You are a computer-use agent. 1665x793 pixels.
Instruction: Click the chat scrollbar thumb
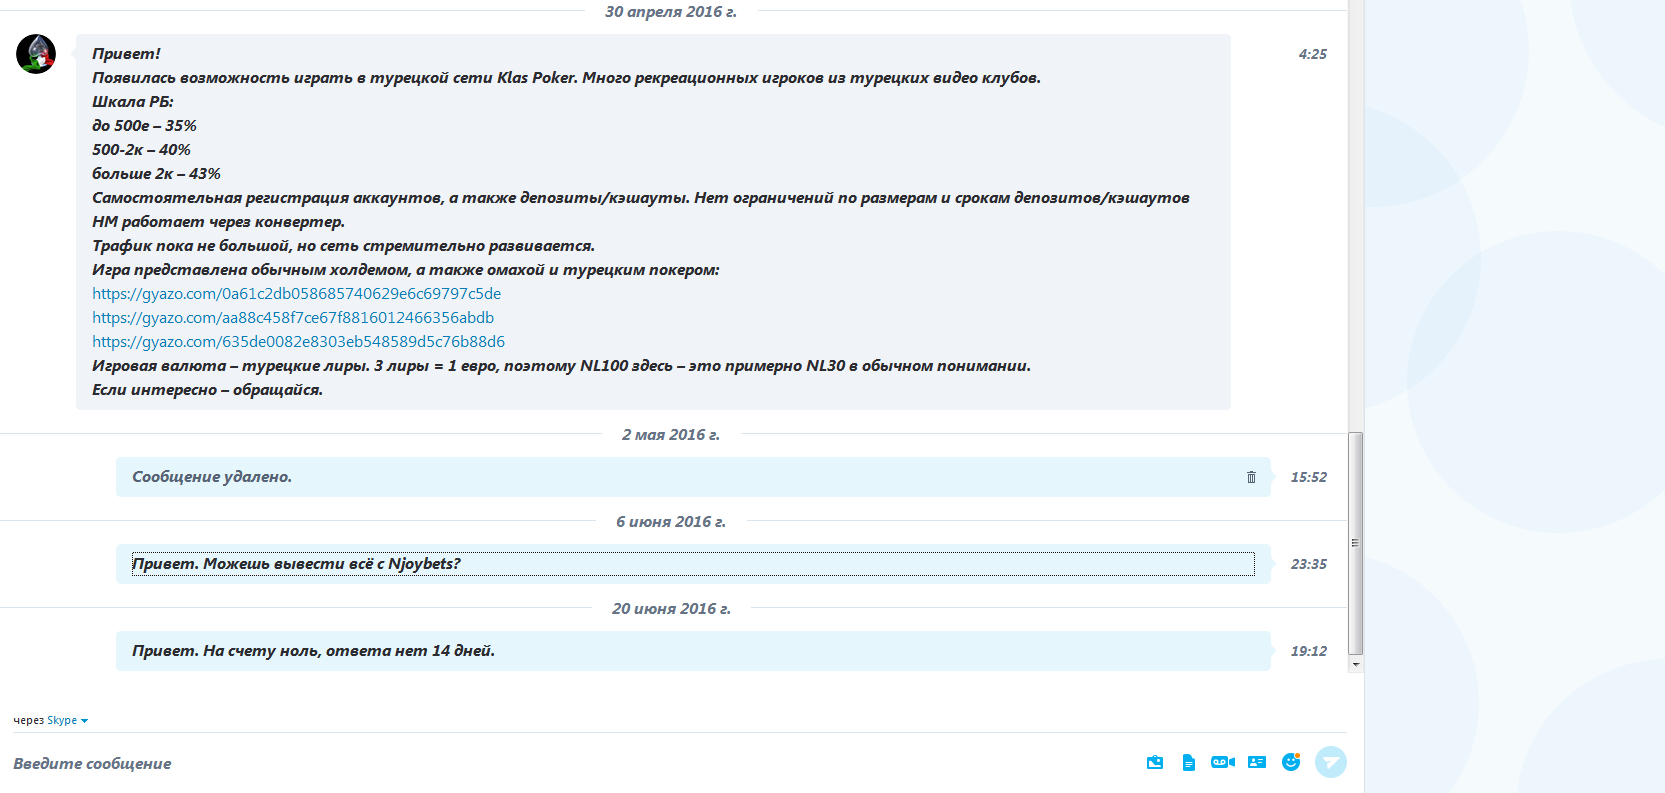click(x=1356, y=543)
